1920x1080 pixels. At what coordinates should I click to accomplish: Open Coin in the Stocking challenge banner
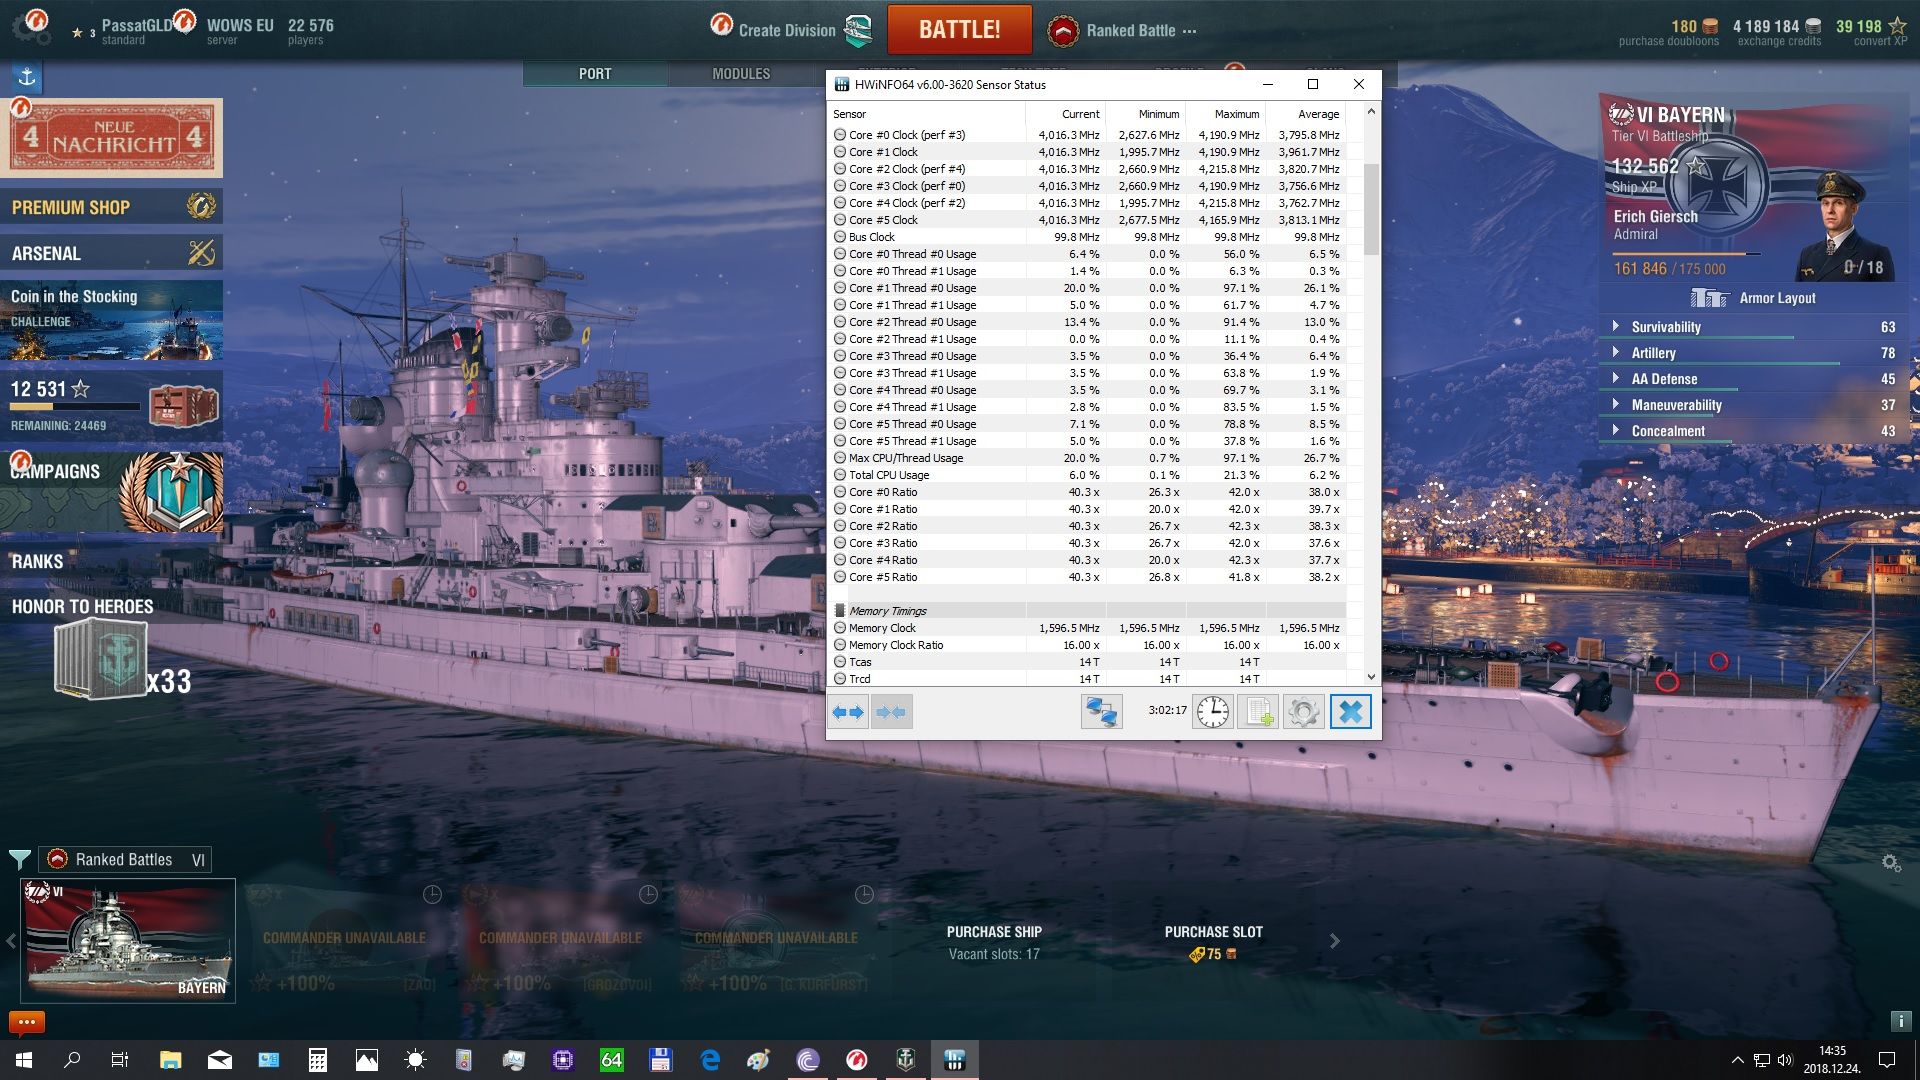click(111, 320)
